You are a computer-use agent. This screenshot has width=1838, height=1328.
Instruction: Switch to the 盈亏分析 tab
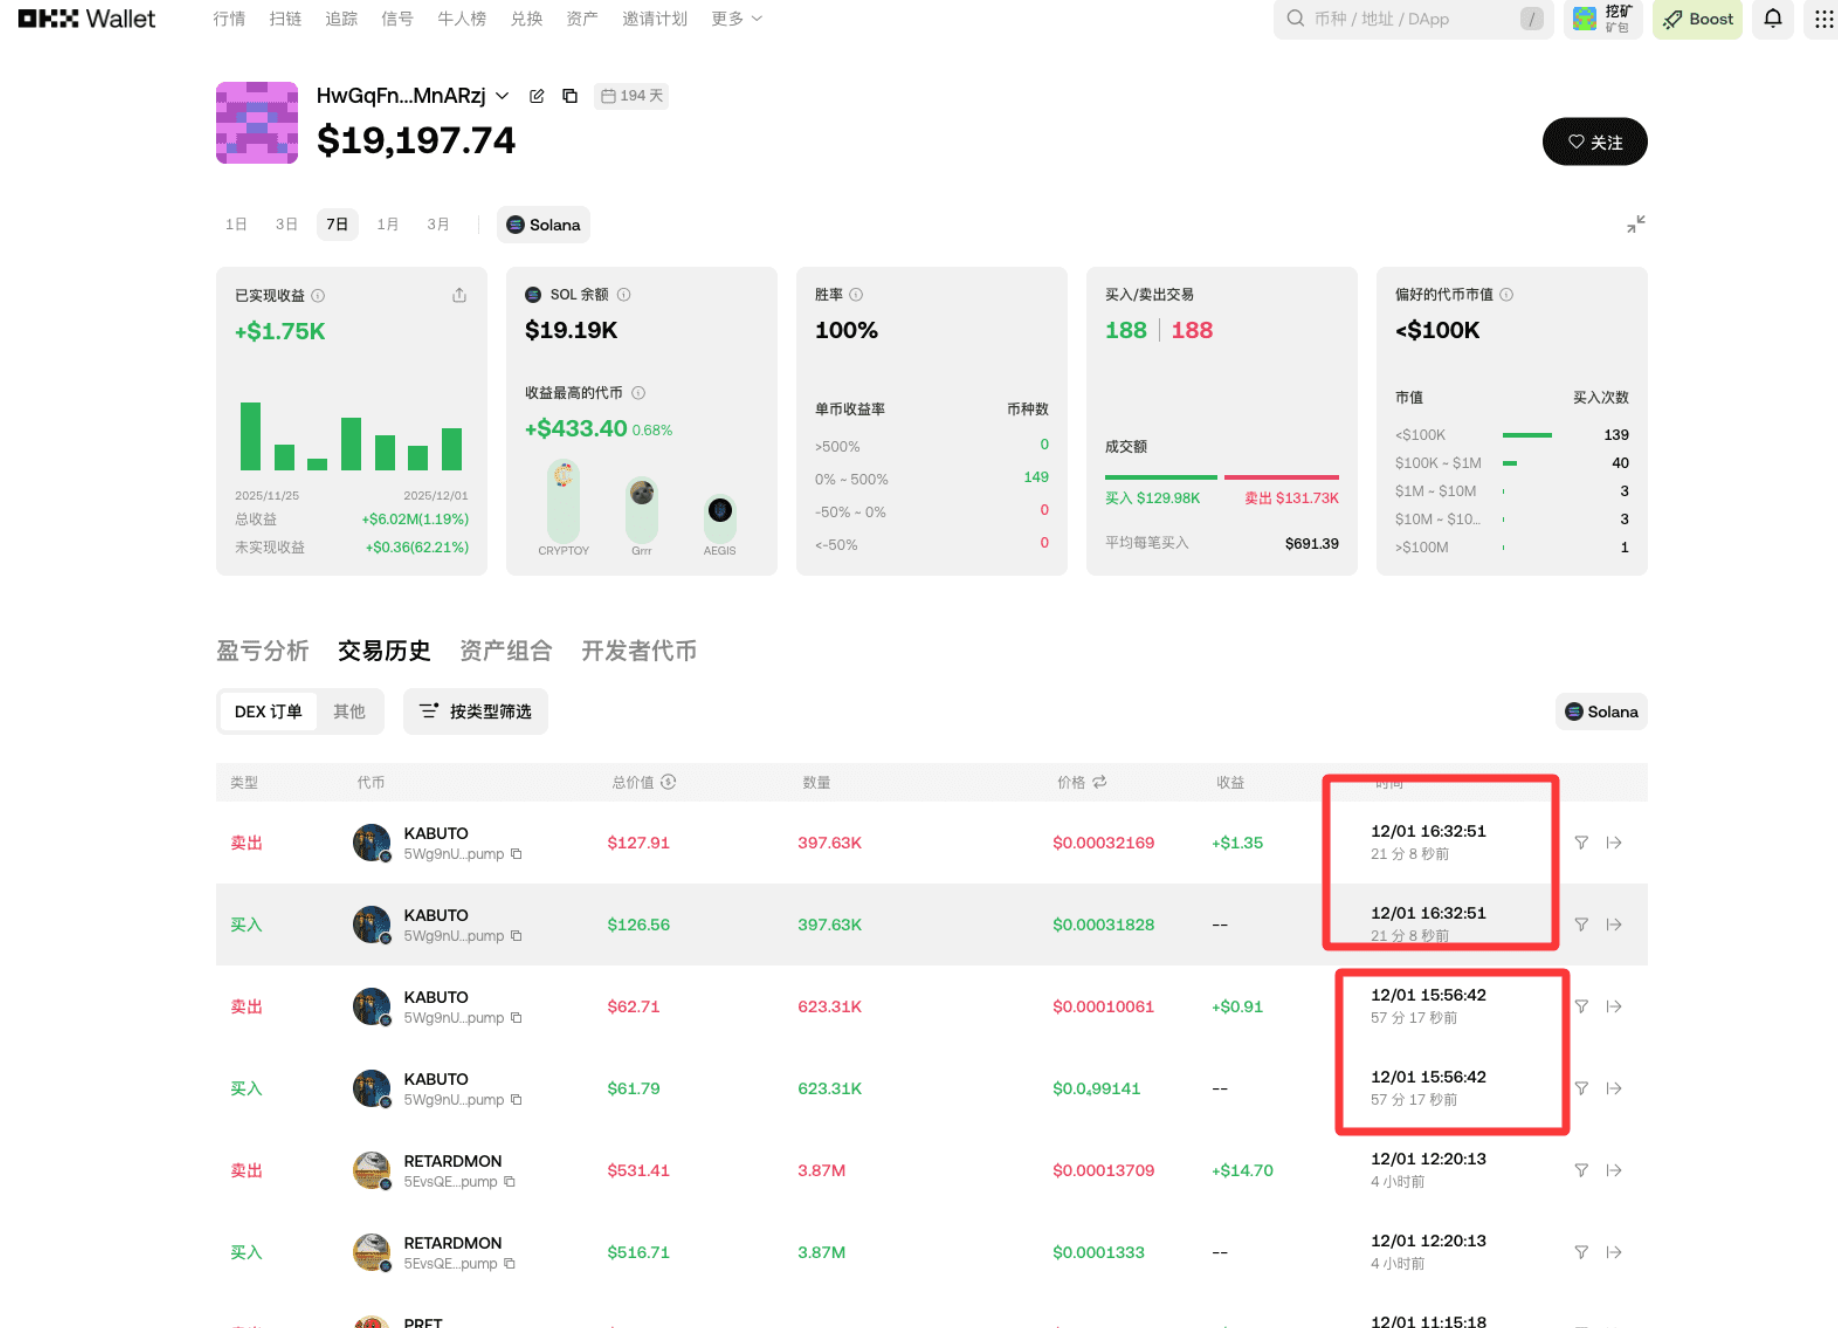(x=263, y=651)
